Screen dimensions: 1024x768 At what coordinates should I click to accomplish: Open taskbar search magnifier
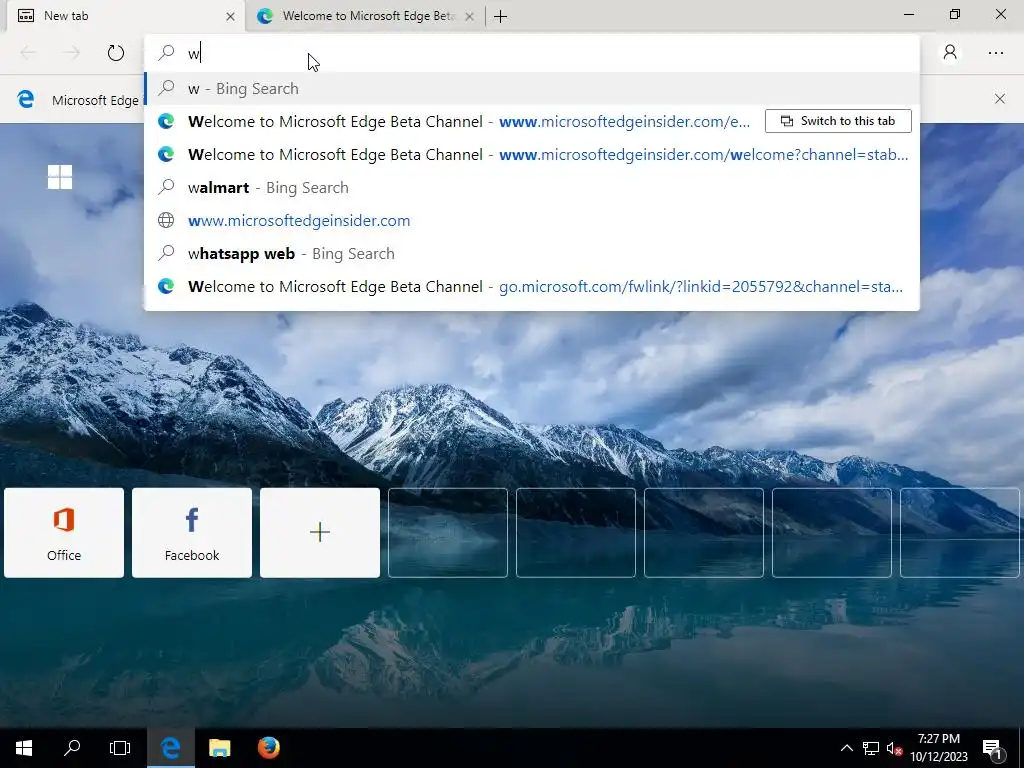pyautogui.click(x=72, y=748)
